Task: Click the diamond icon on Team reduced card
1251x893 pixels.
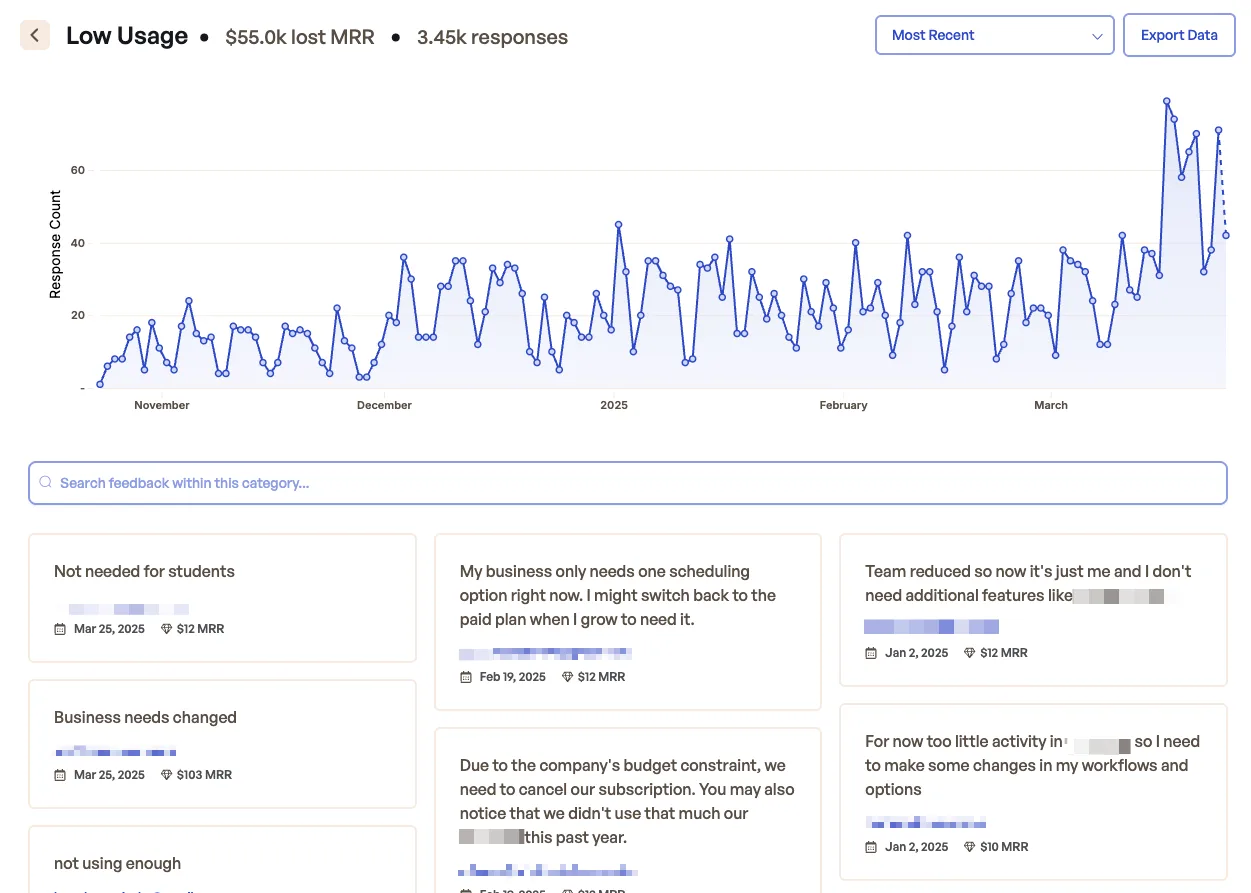Action: coord(969,653)
